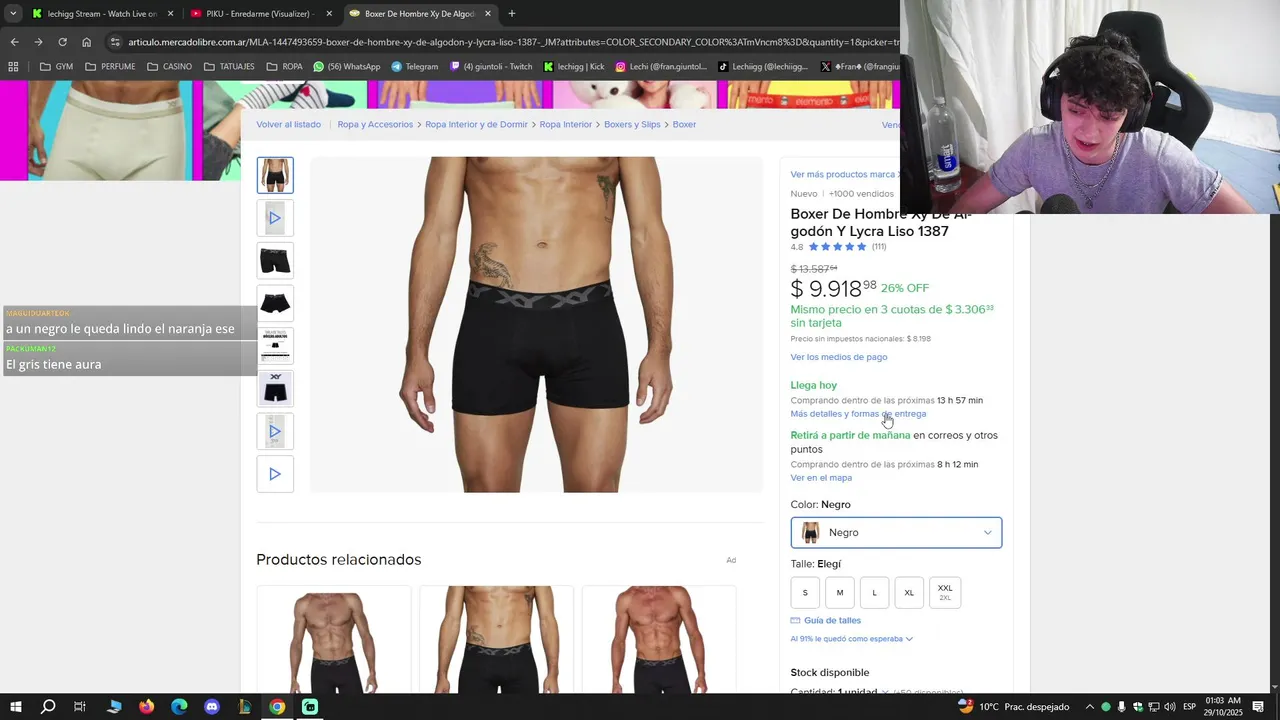Open the browser home page icon
The width and height of the screenshot is (1280, 720).
coord(87,42)
